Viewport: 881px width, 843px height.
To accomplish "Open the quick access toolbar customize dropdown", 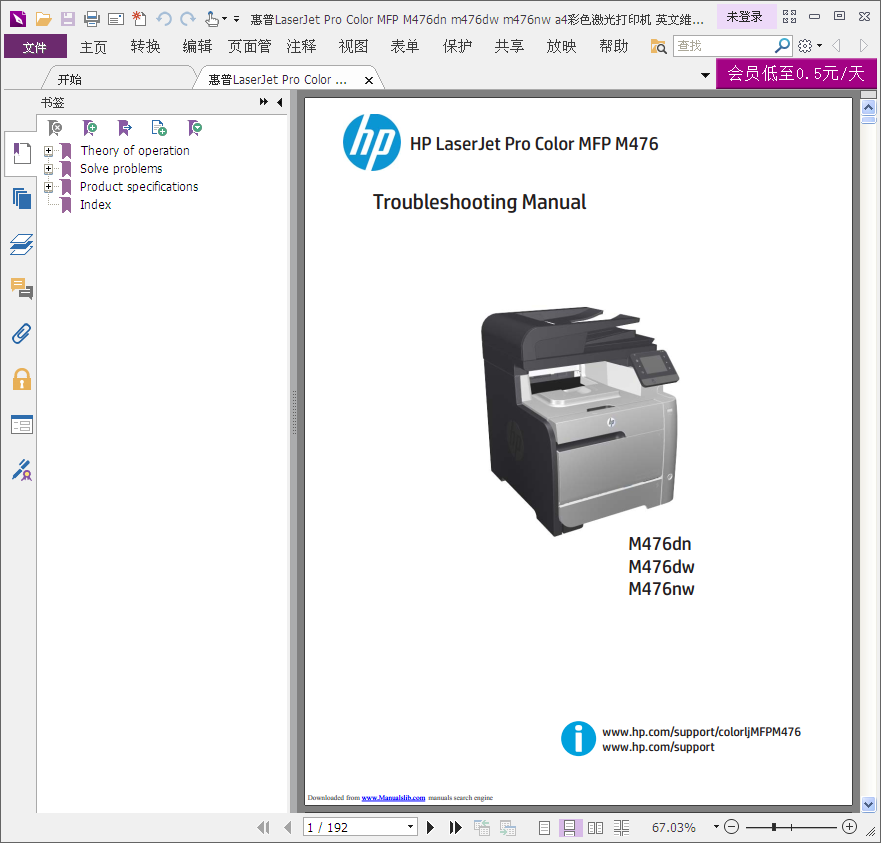I will 237,19.
